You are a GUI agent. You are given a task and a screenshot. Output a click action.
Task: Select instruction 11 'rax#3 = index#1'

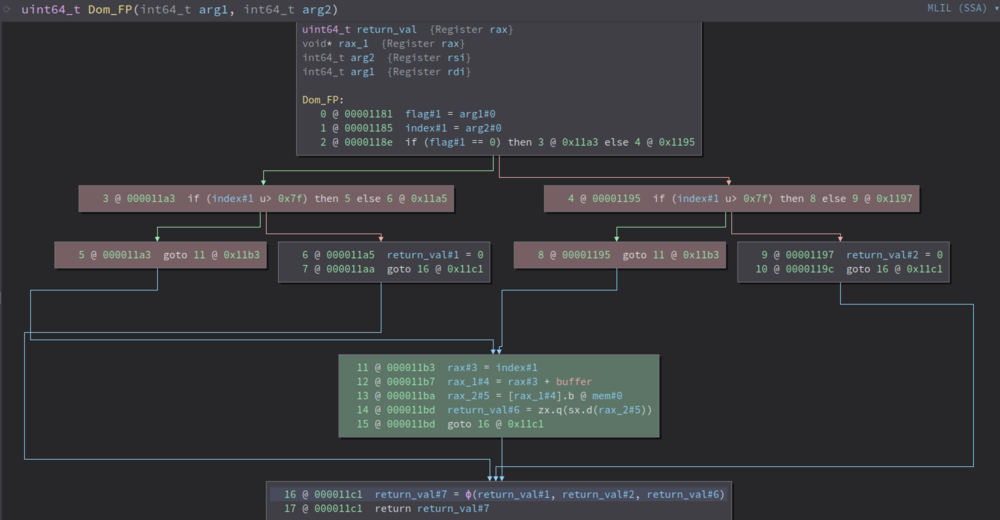click(x=446, y=368)
